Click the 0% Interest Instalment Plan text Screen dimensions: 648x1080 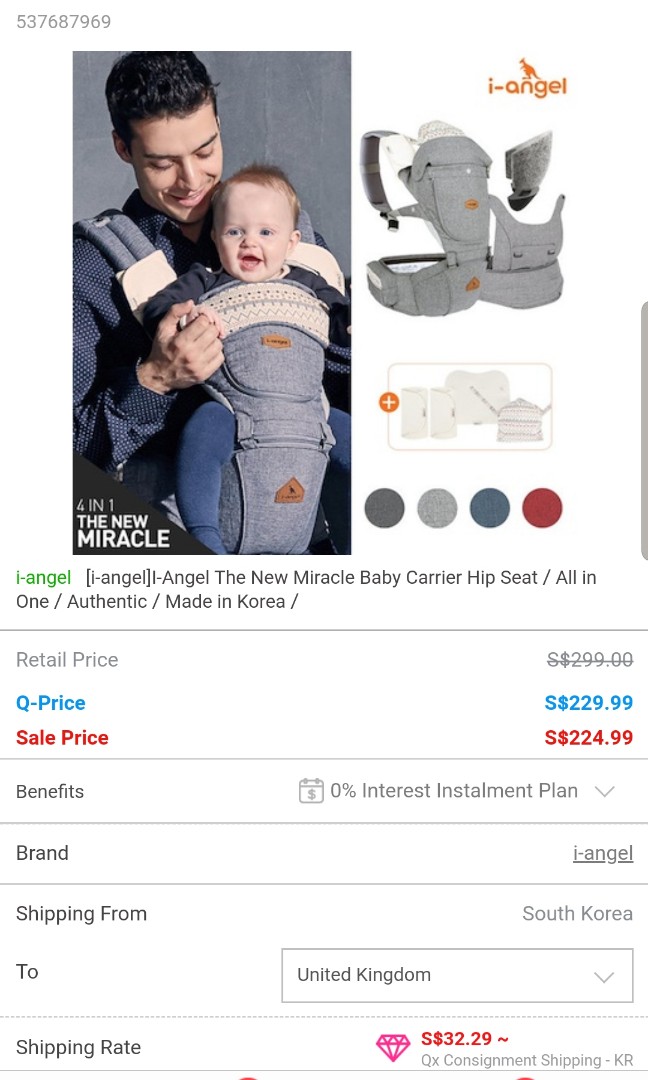(454, 791)
